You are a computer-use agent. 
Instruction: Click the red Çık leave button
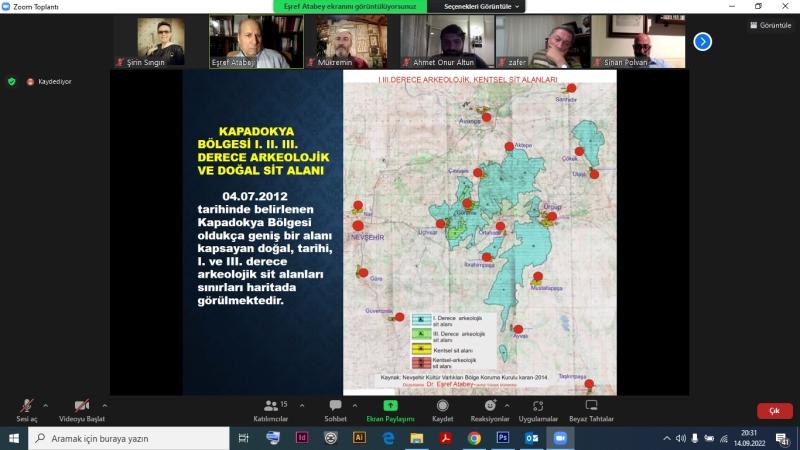[x=774, y=411]
